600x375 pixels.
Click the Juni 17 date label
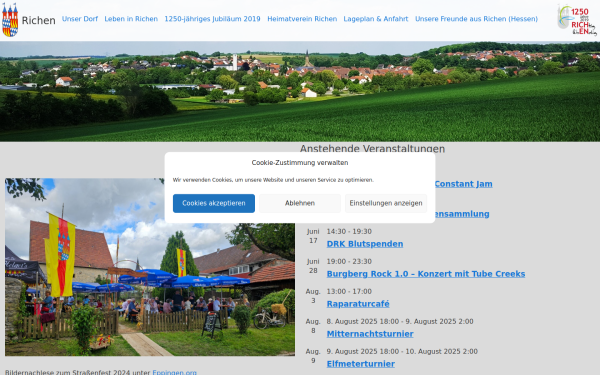tap(313, 236)
